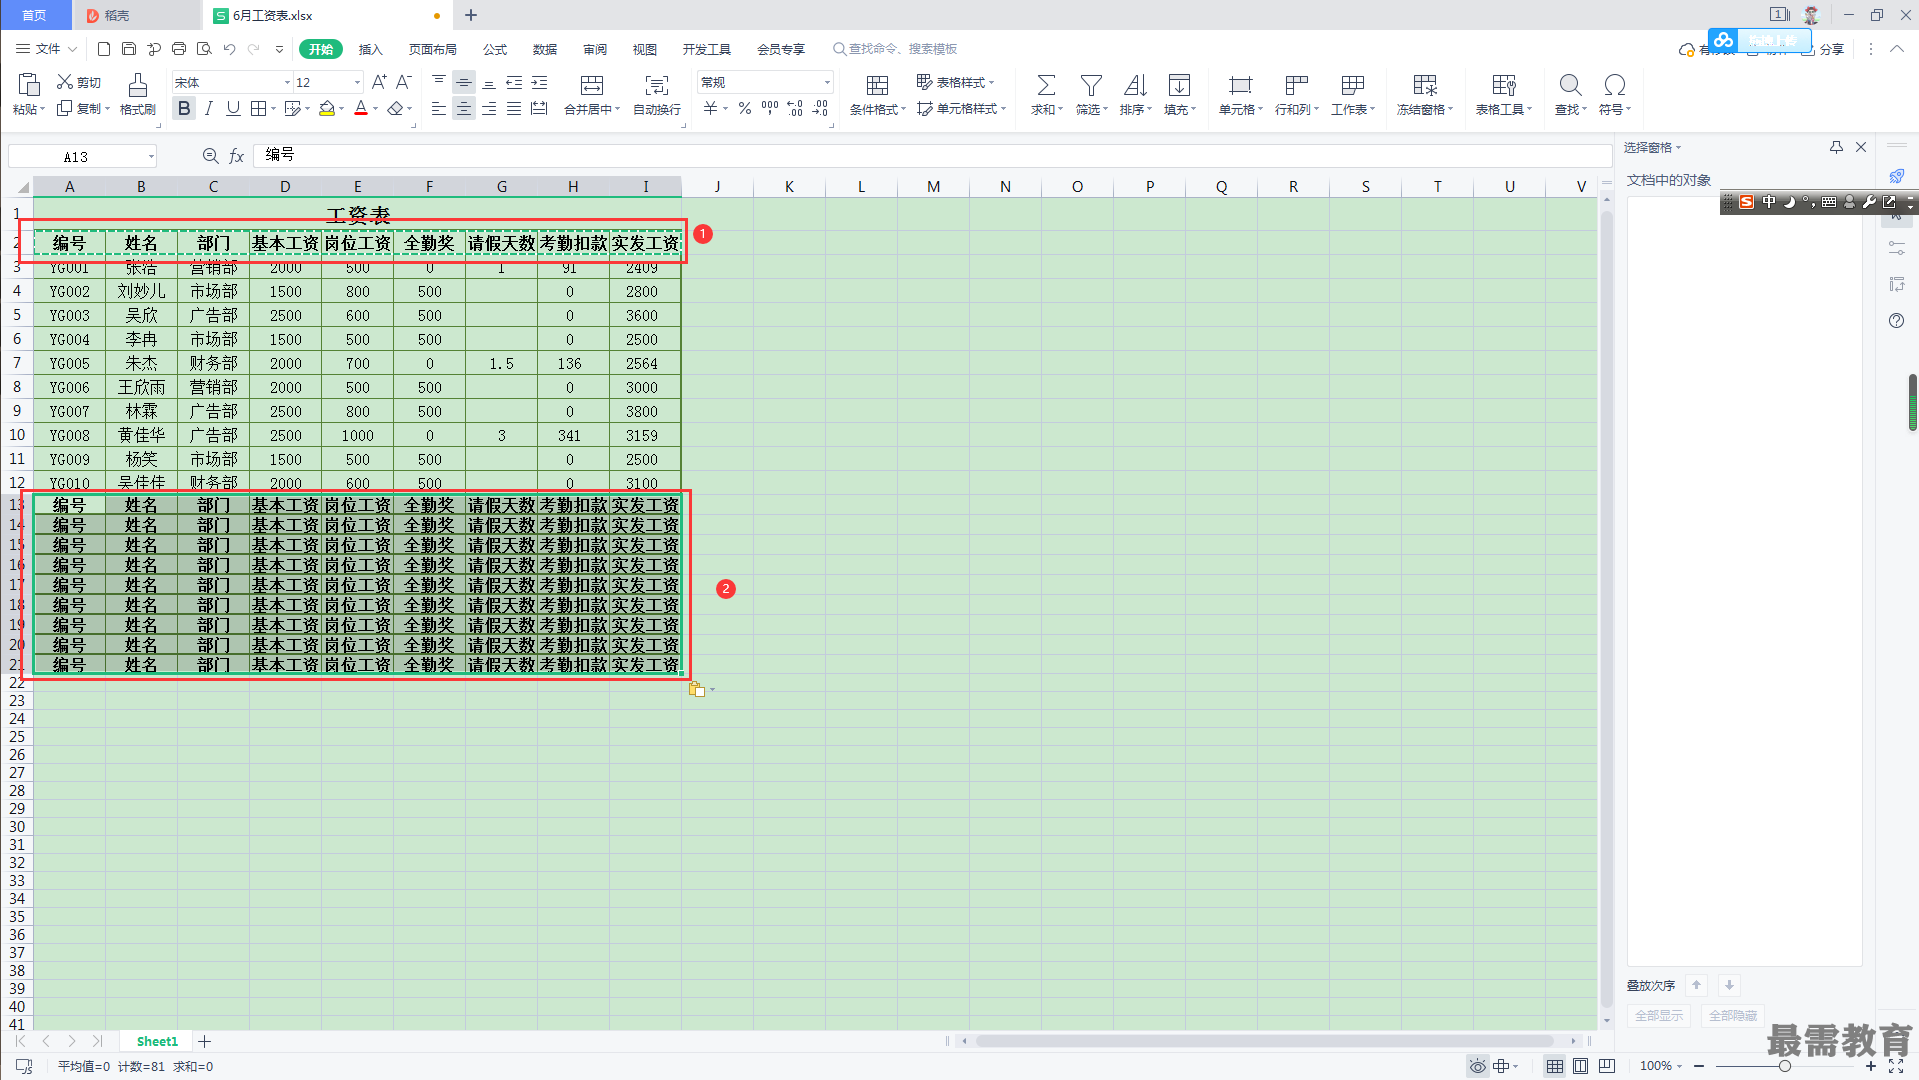Click the 分享 (Share) button
The width and height of the screenshot is (1919, 1080).
coord(1824,49)
